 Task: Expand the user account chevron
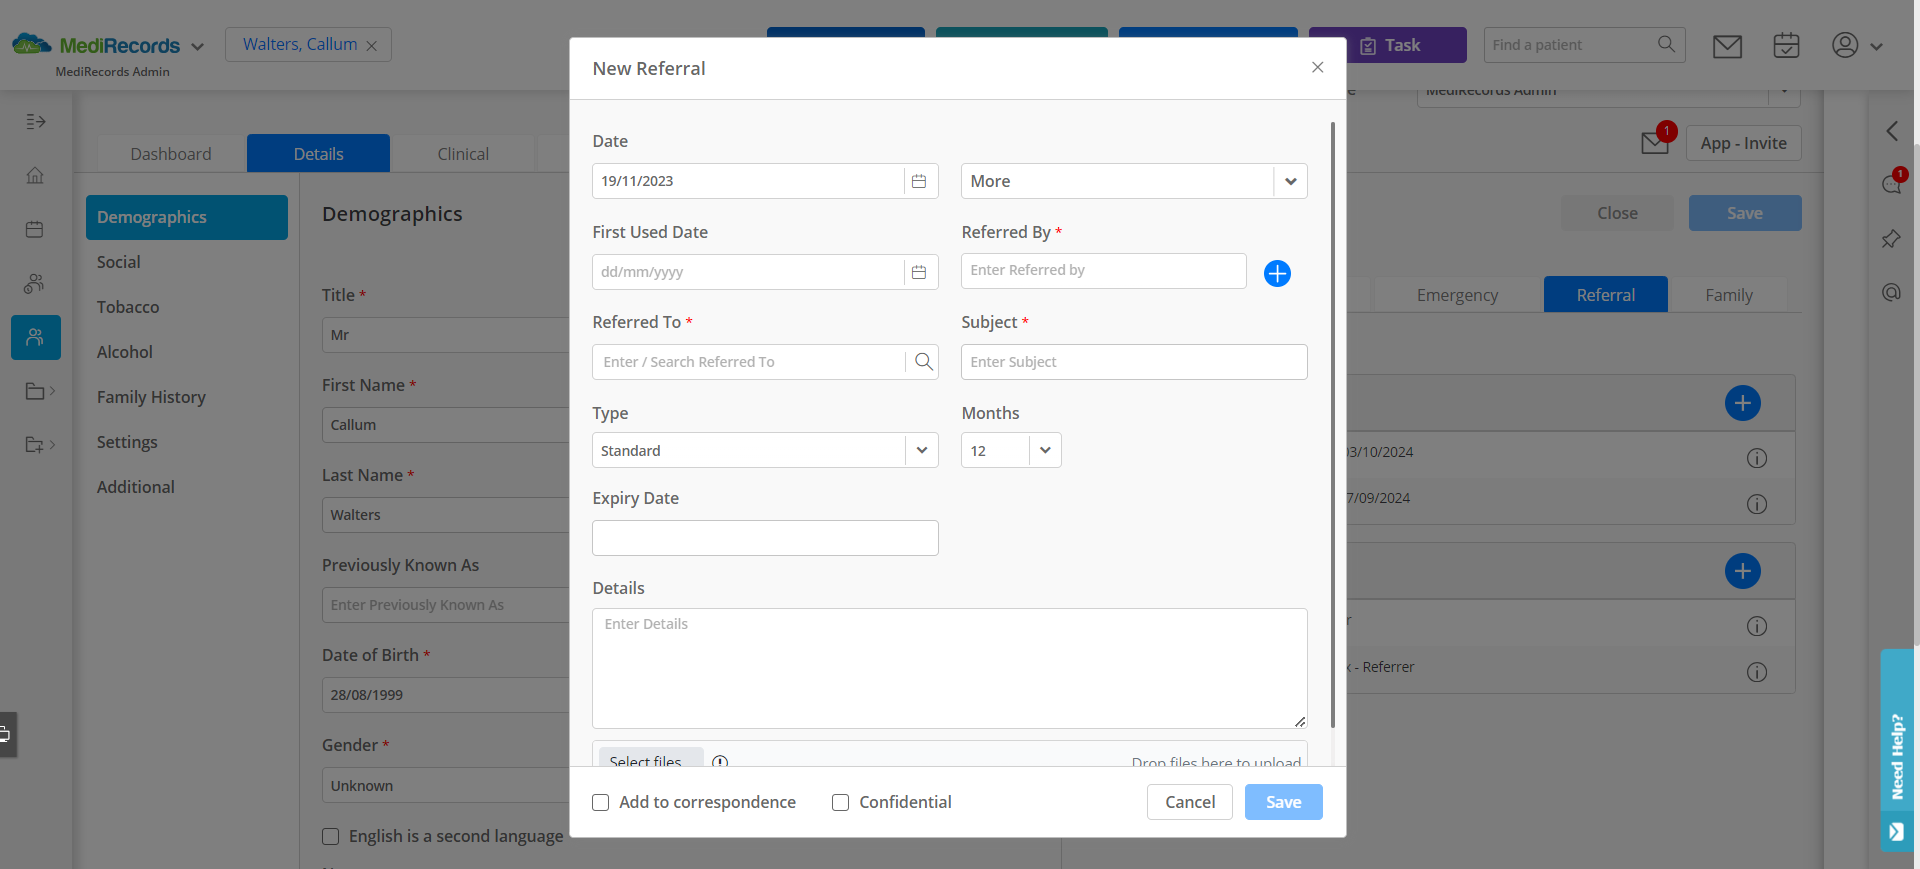pos(1876,46)
